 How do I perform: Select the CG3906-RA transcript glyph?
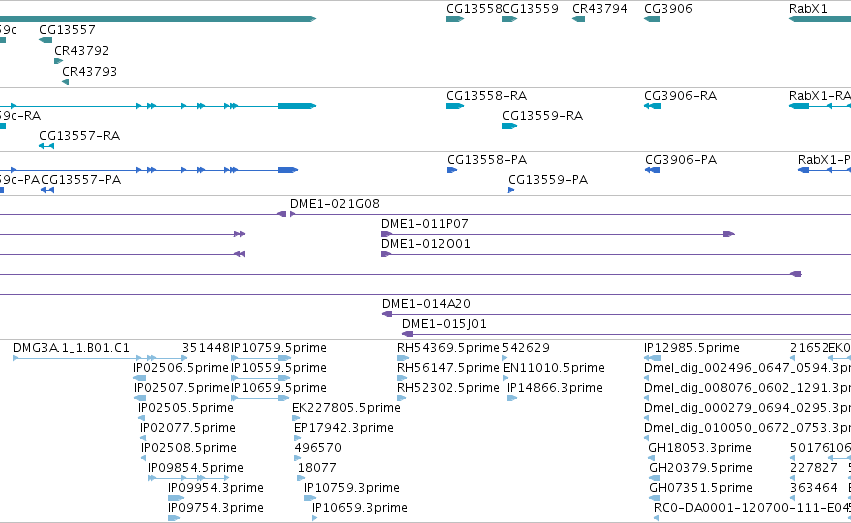coord(652,106)
